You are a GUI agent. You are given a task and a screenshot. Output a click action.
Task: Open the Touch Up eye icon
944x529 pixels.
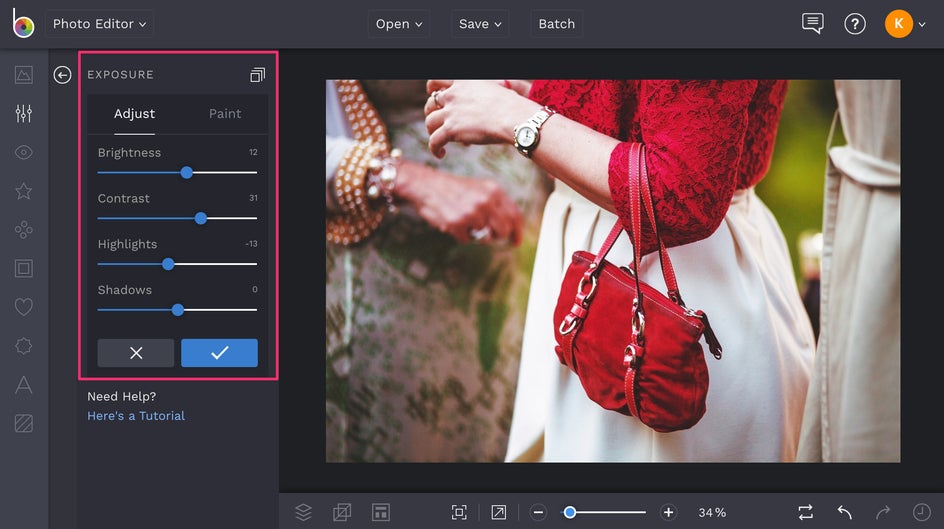23,152
